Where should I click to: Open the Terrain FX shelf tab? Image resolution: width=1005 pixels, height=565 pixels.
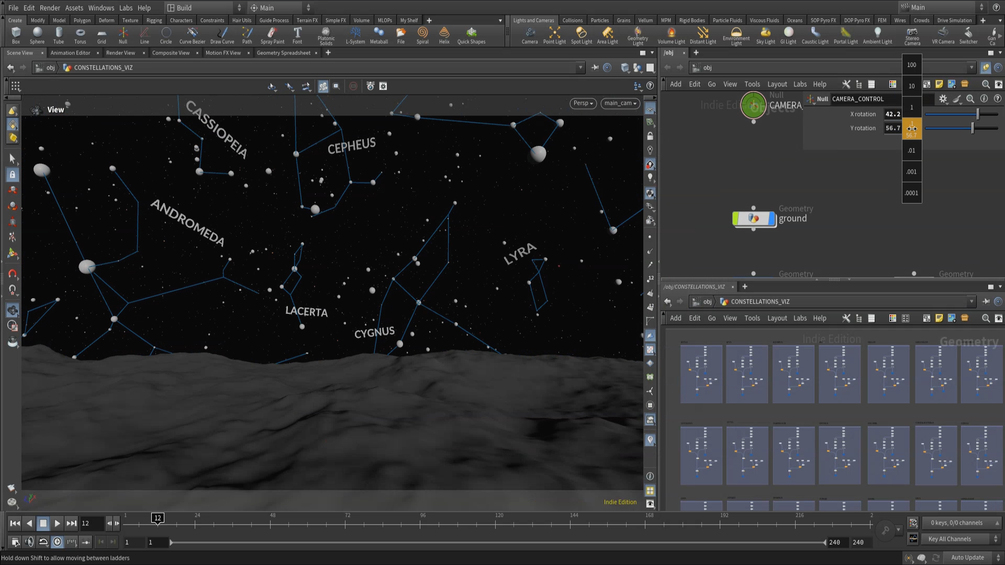[307, 20]
